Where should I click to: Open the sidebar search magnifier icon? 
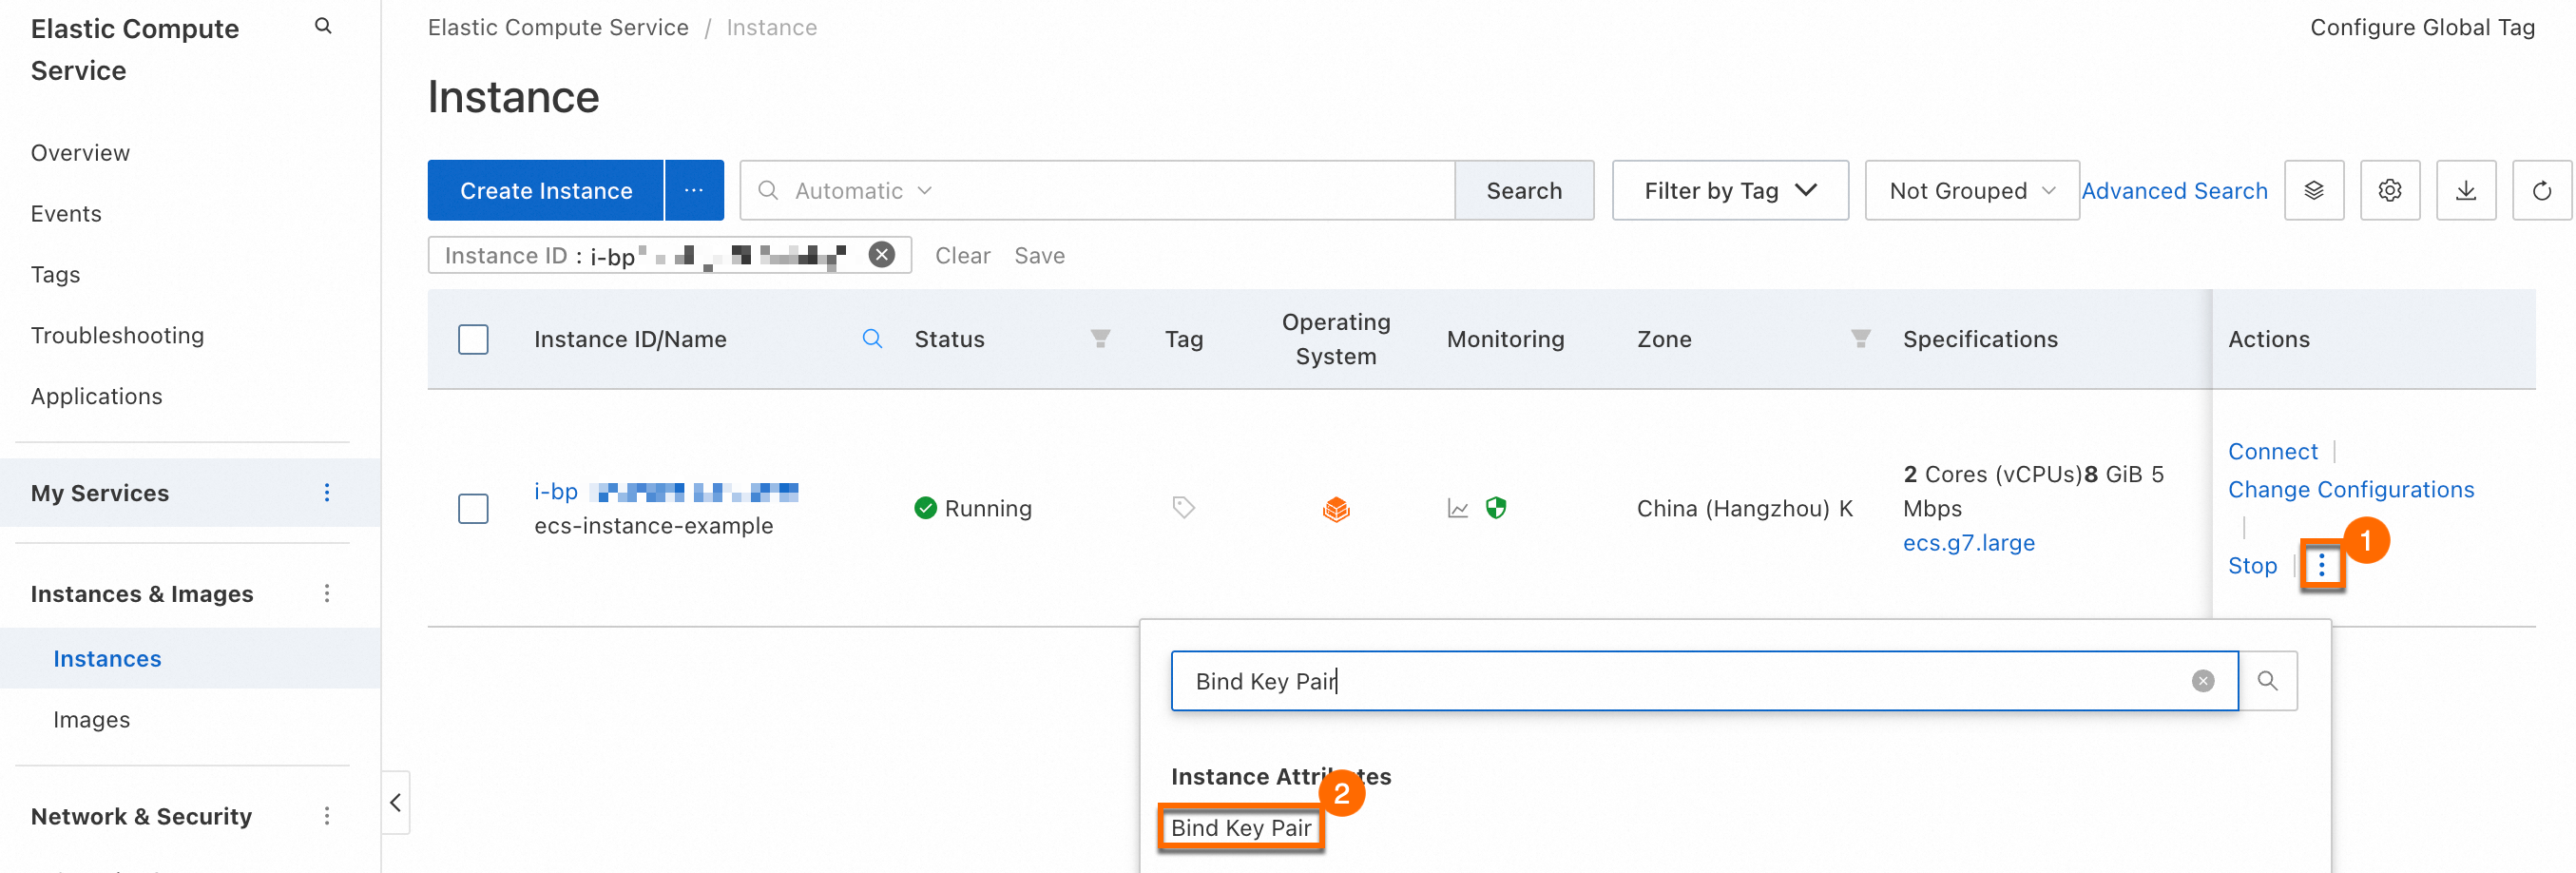(323, 26)
